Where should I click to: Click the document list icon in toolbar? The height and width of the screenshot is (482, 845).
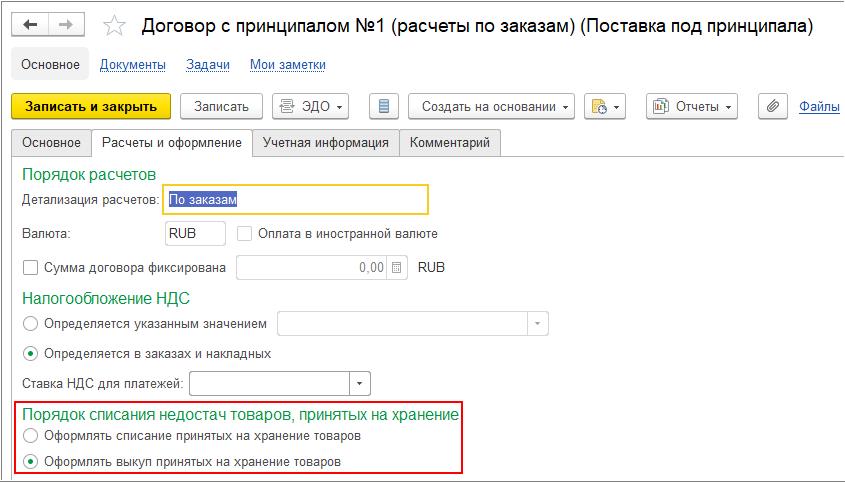coord(385,106)
